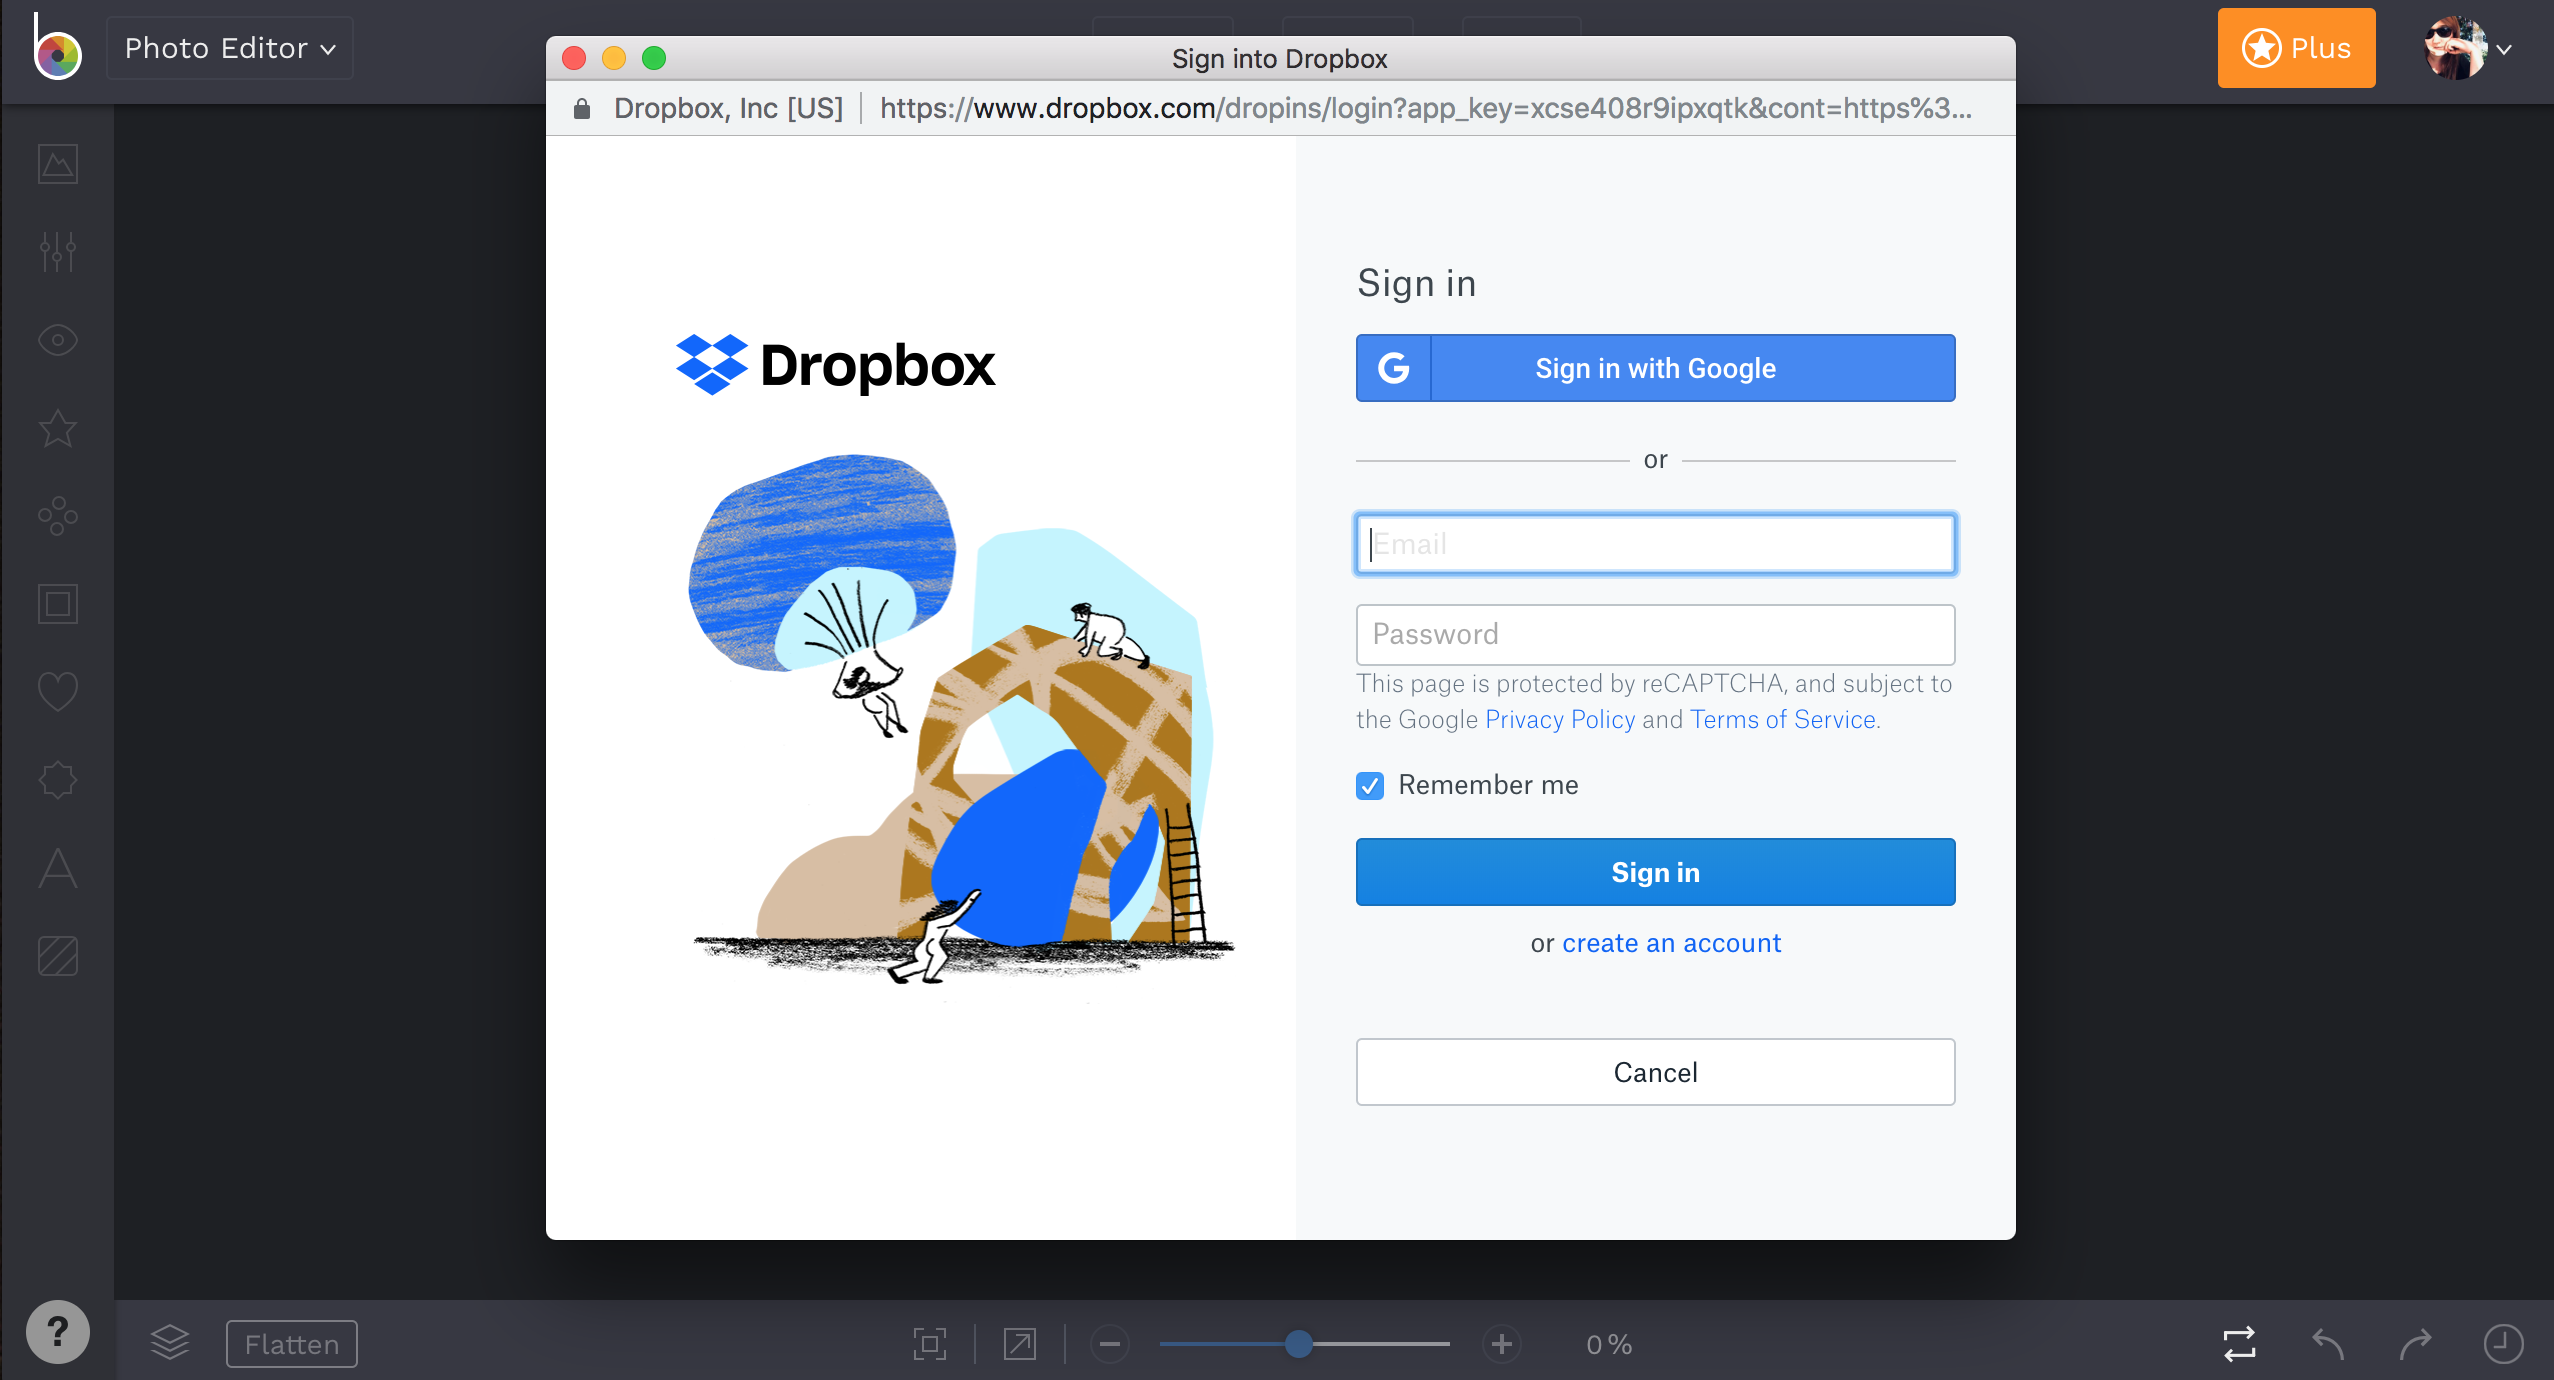Open the Edit sliders tool in sidebar
This screenshot has height=1380, width=2554.
58,252
